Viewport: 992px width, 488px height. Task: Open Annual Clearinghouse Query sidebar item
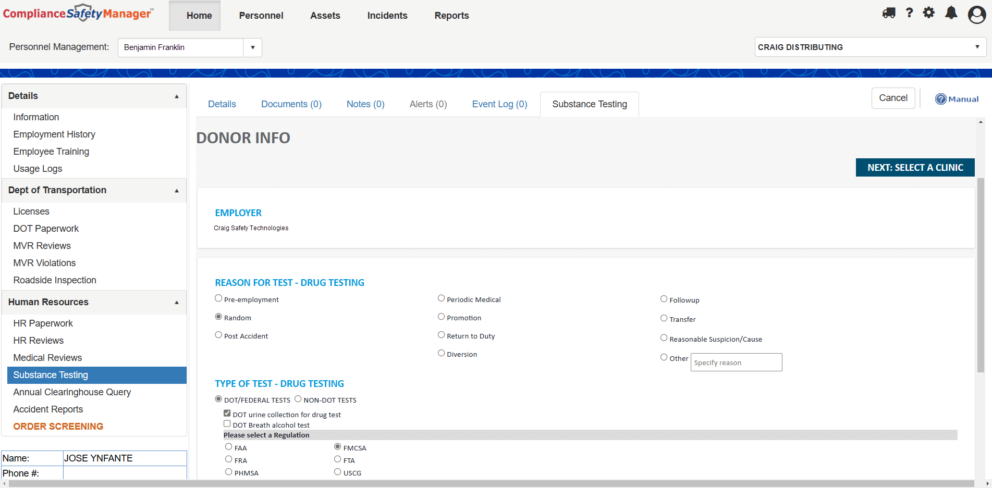coord(72,392)
